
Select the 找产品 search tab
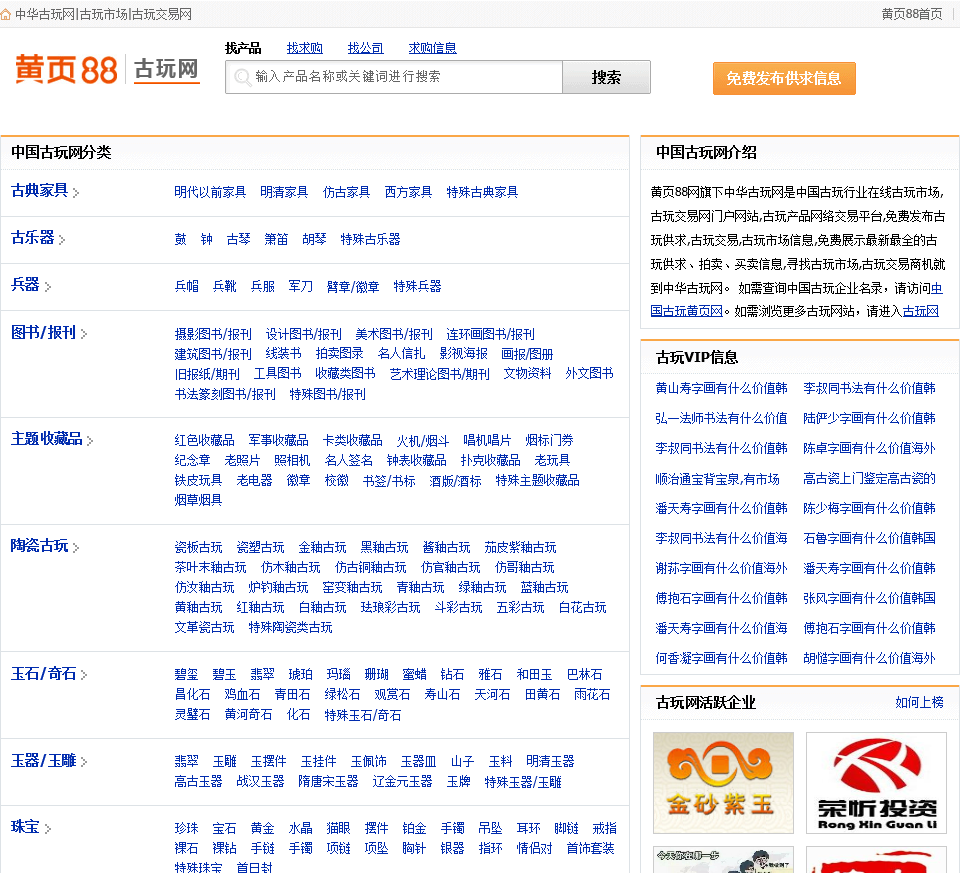click(242, 48)
